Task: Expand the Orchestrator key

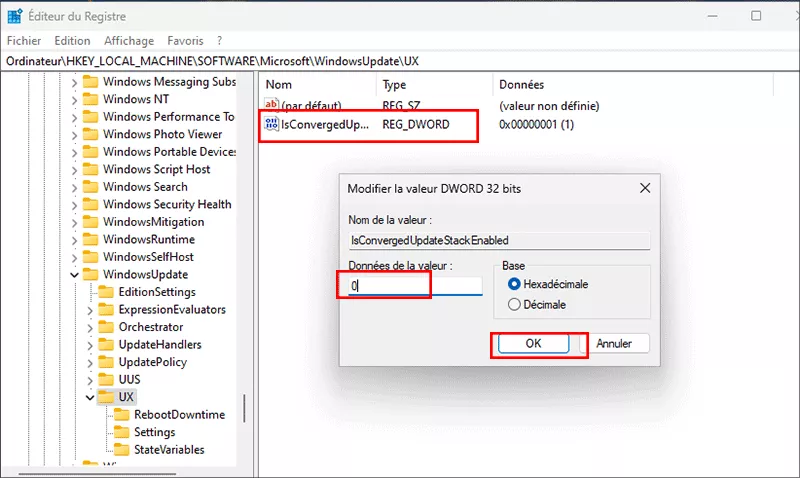Action: (x=90, y=328)
